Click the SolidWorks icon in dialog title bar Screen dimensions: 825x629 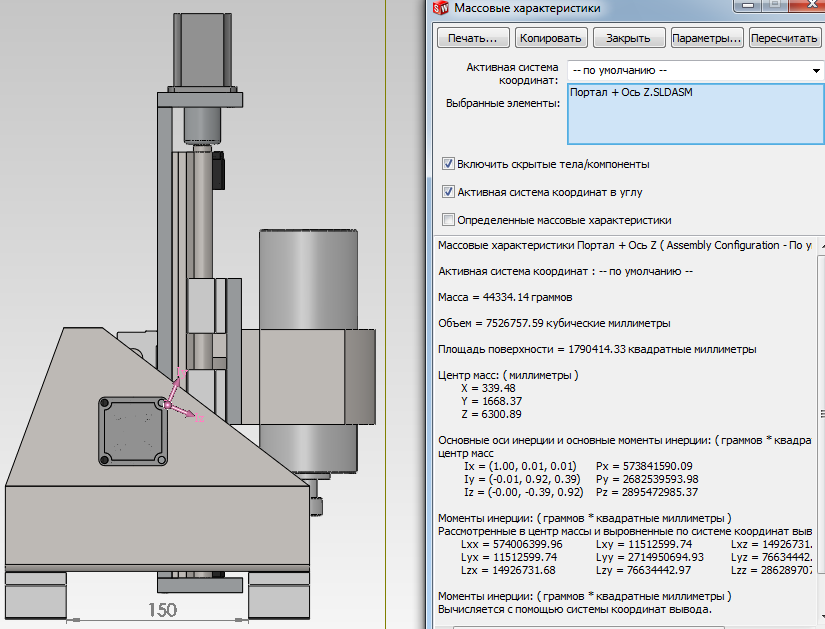[x=440, y=9]
